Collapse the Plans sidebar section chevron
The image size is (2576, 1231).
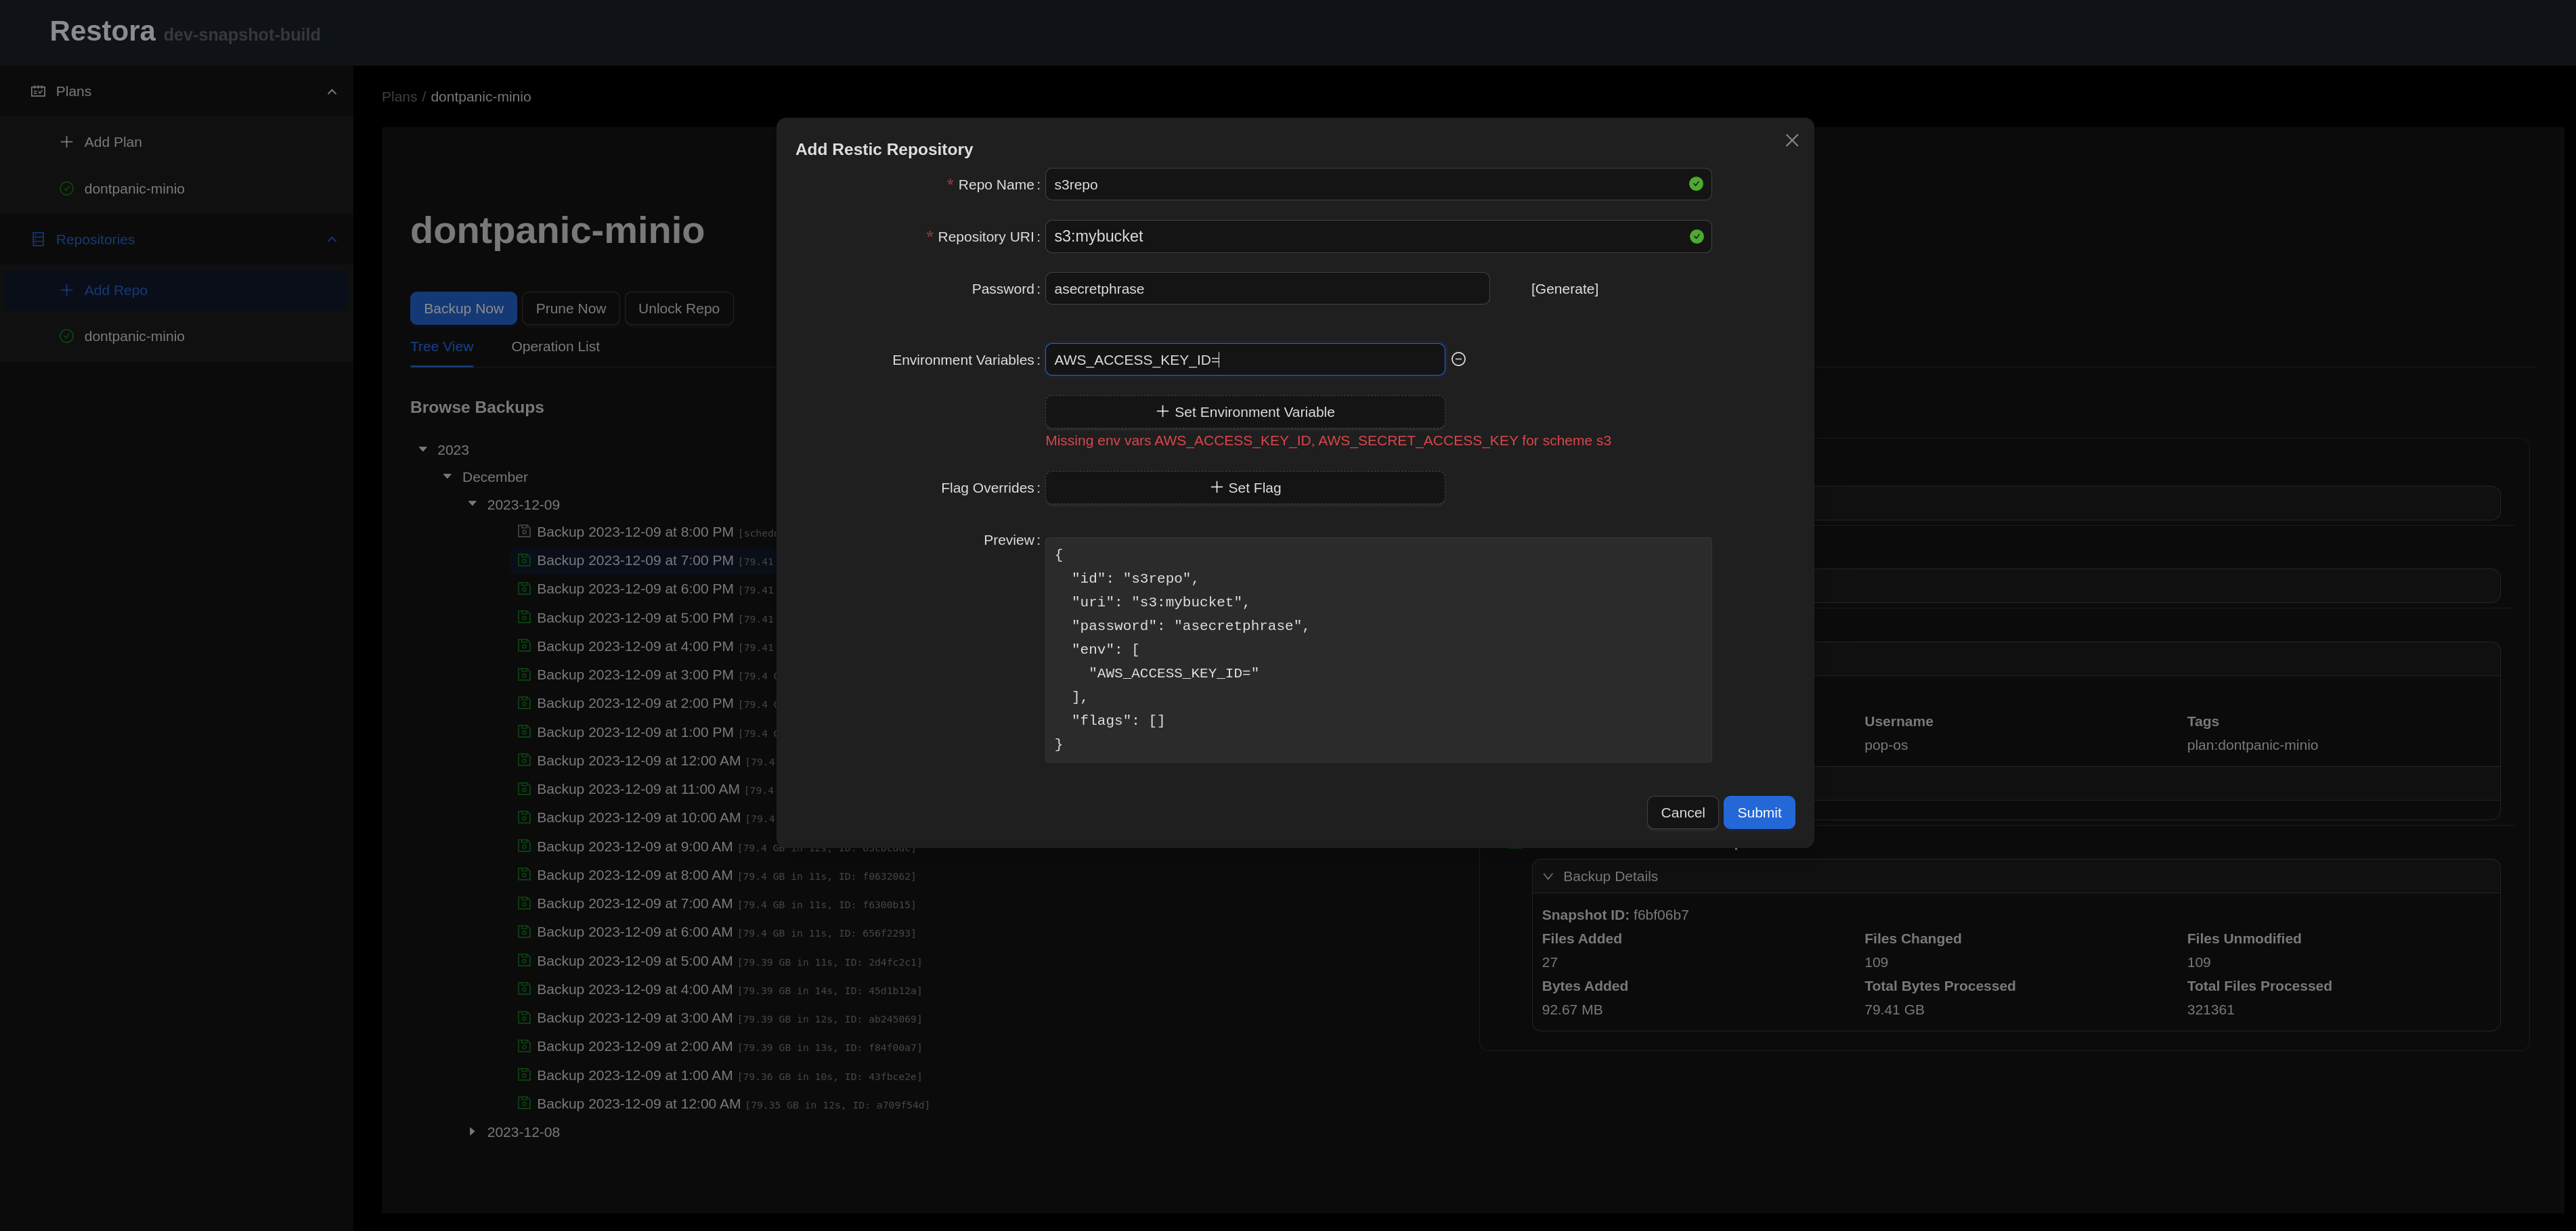click(x=332, y=92)
